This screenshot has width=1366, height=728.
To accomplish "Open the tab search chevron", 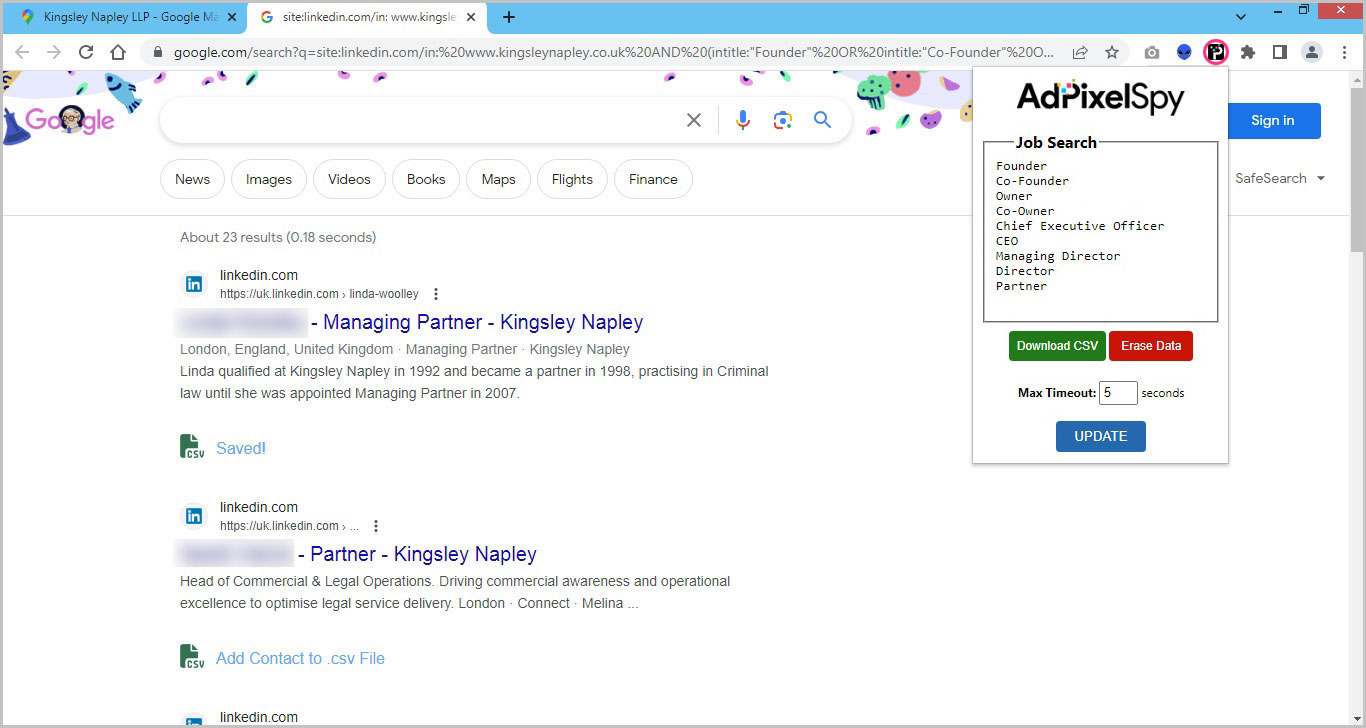I will [1241, 17].
